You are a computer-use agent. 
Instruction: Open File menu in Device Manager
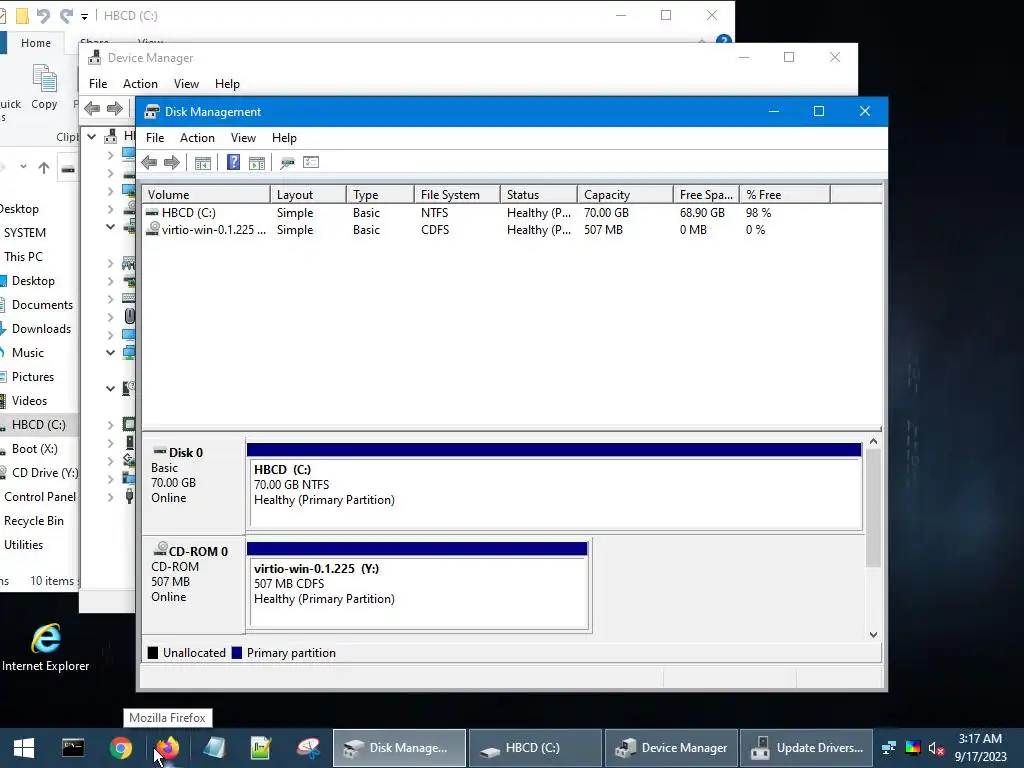pyautogui.click(x=98, y=84)
